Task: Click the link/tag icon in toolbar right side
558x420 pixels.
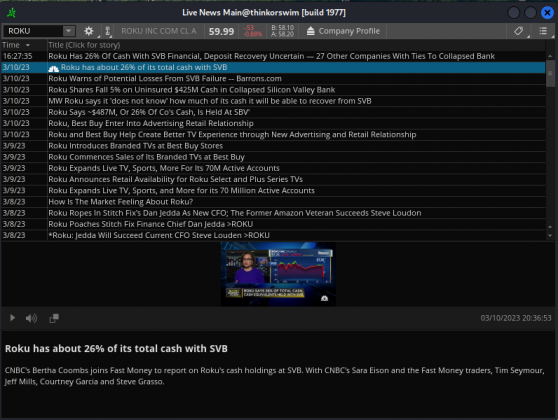Action: (x=518, y=31)
